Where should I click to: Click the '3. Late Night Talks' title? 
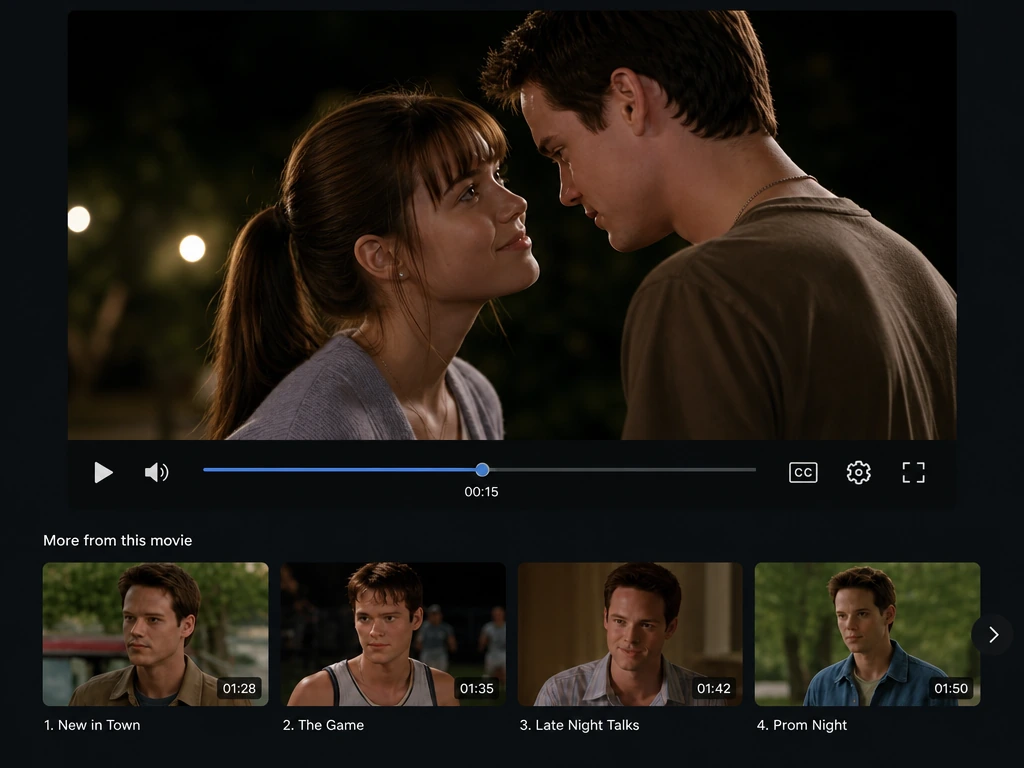pos(579,725)
